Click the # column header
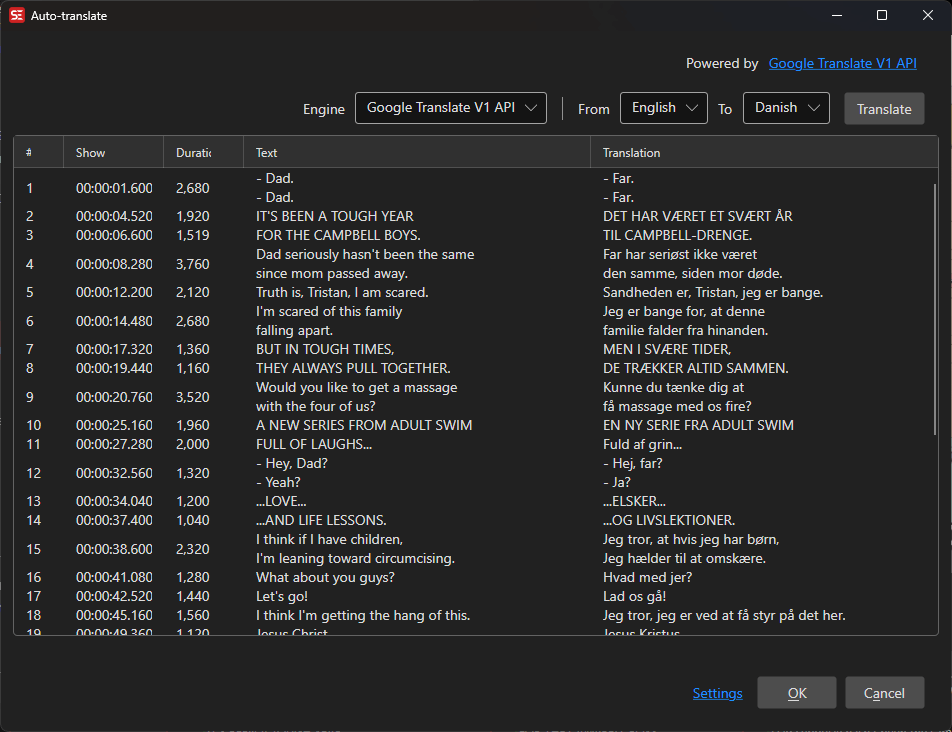The height and width of the screenshot is (732, 952). pyautogui.click(x=38, y=153)
